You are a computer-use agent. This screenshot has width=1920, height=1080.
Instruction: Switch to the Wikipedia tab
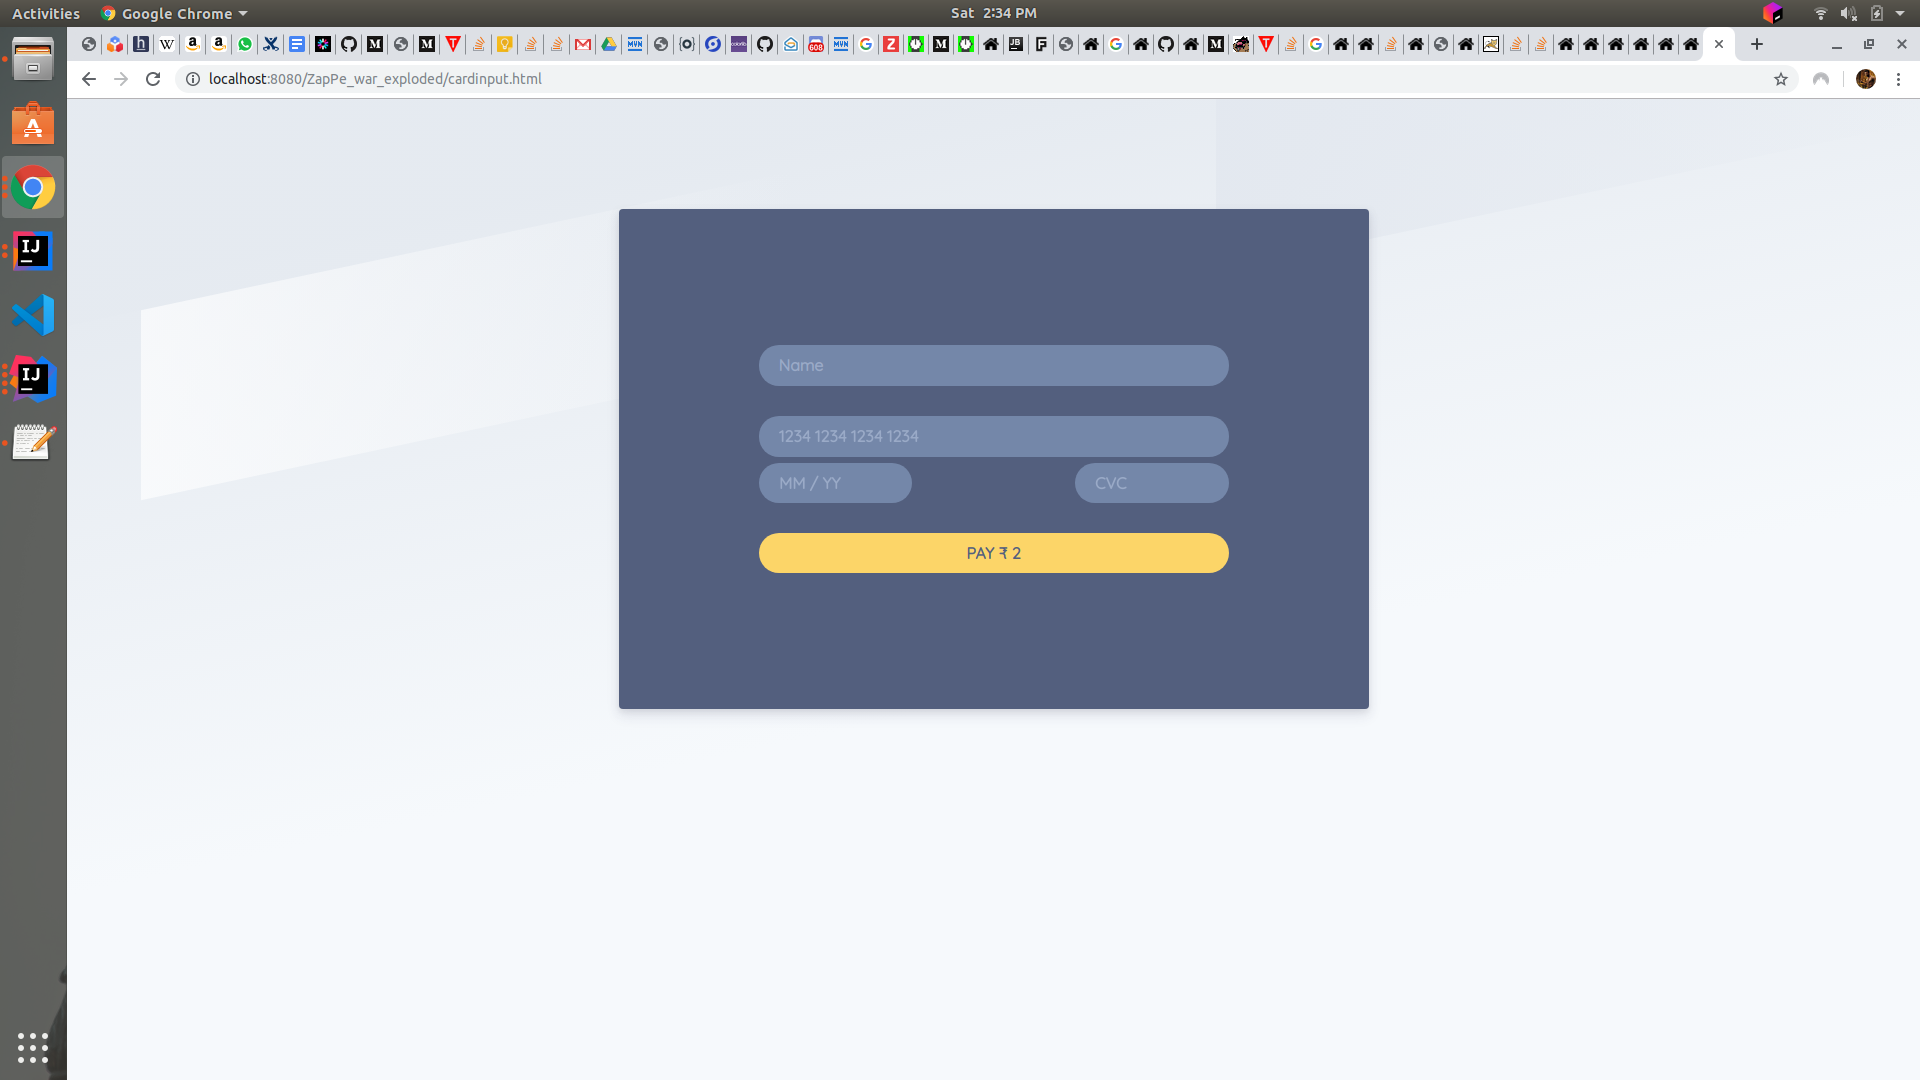(167, 44)
